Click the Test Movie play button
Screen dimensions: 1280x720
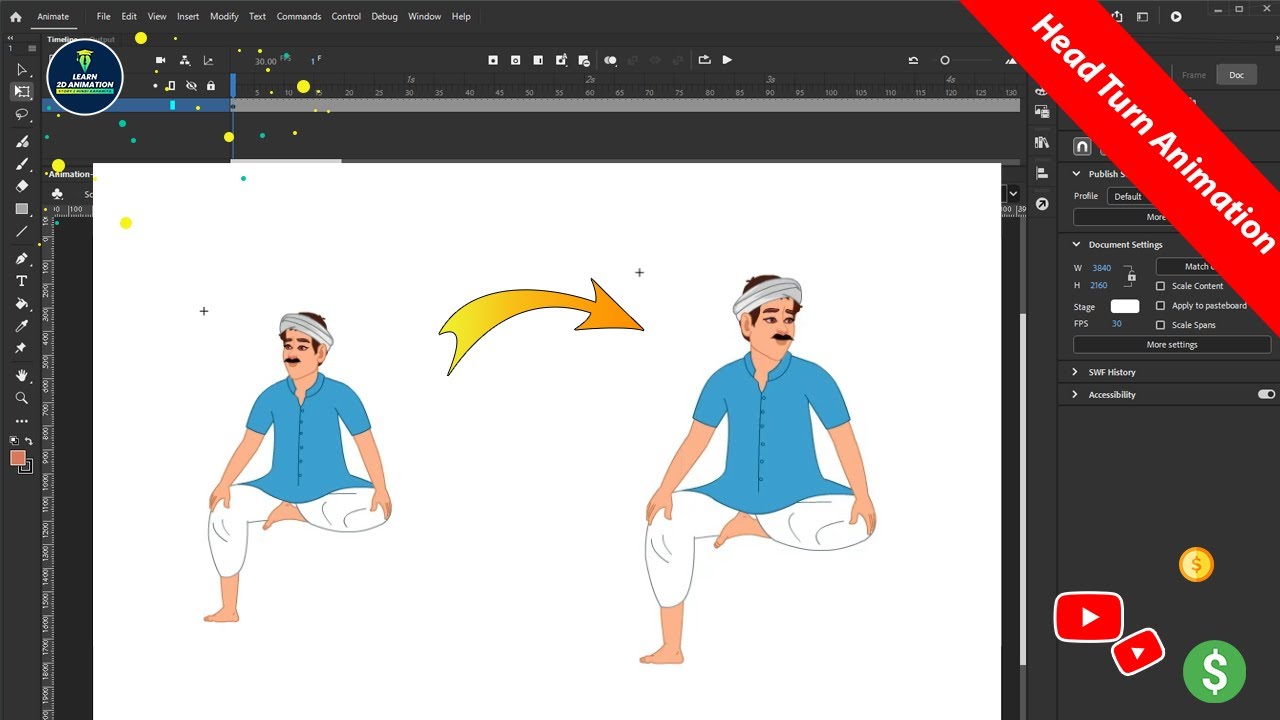point(1176,16)
